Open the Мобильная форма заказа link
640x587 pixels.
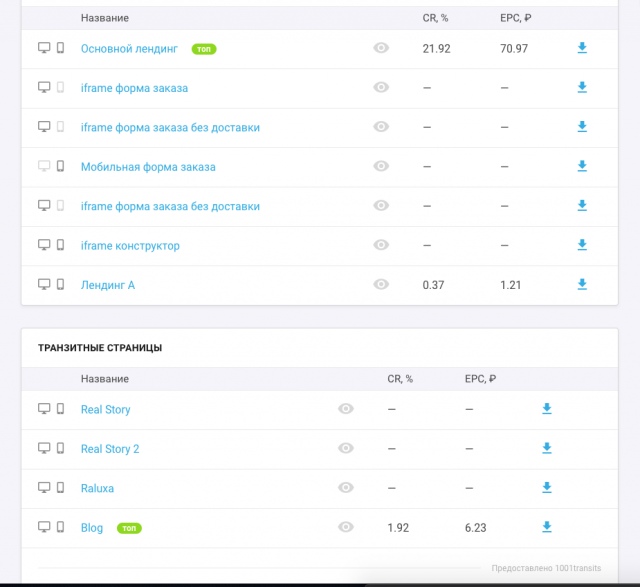[x=148, y=167]
